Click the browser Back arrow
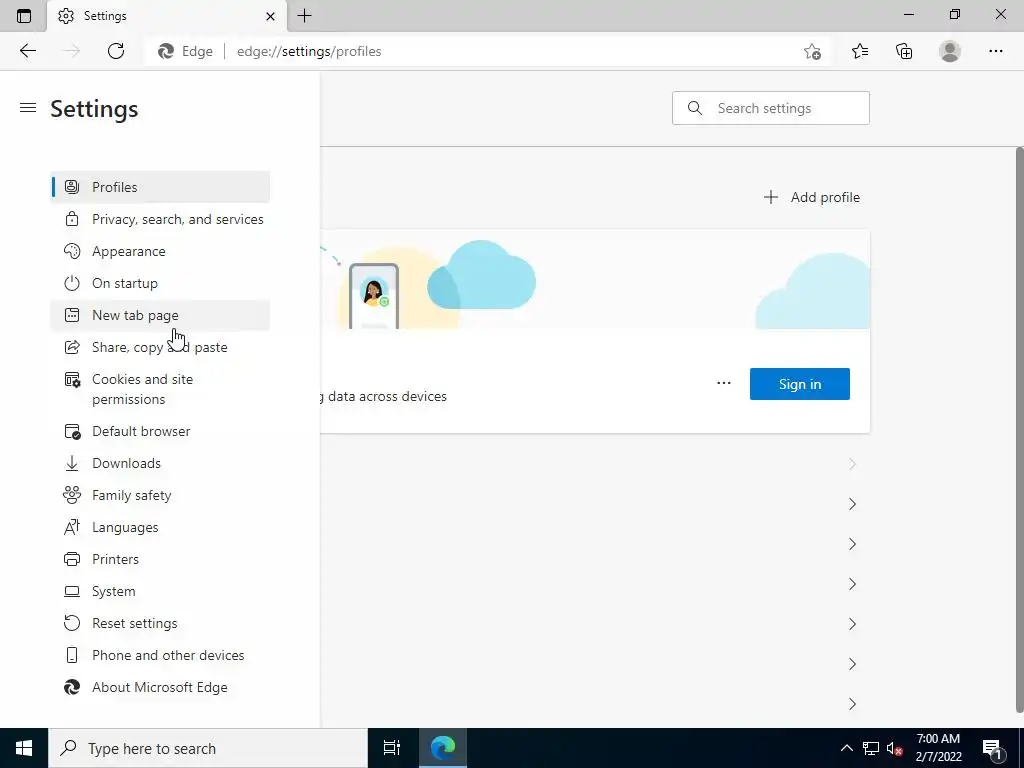This screenshot has width=1024, height=768. [x=27, y=51]
